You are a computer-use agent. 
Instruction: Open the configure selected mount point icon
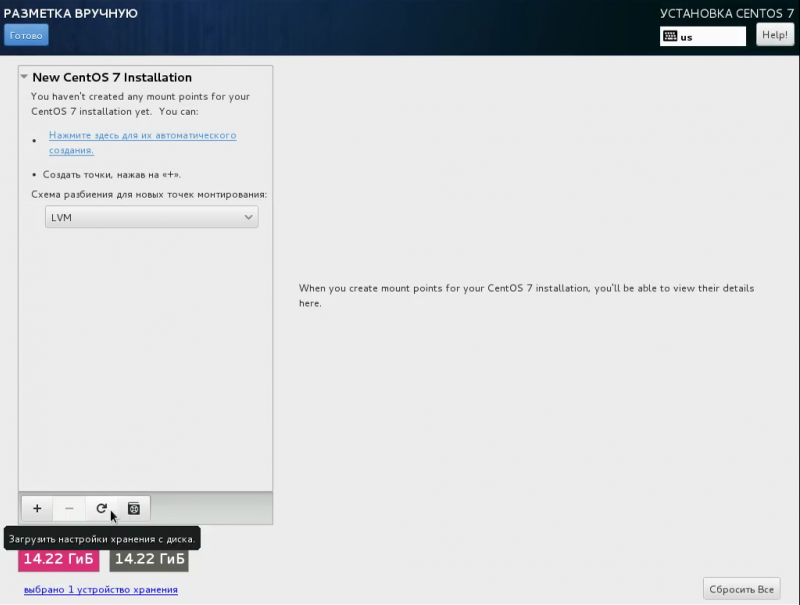click(x=134, y=509)
